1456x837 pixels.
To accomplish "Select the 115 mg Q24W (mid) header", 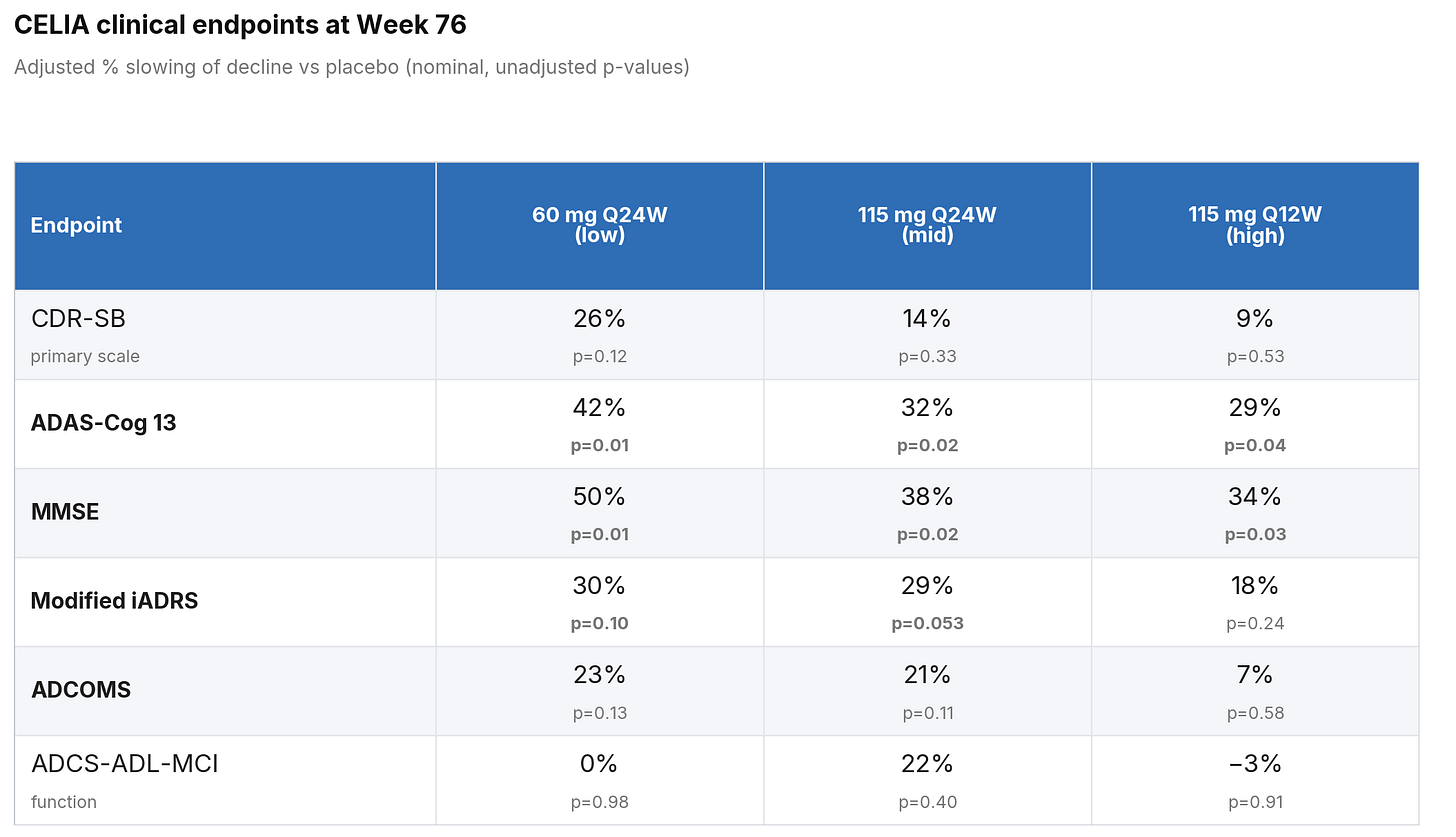I will click(x=927, y=226).
